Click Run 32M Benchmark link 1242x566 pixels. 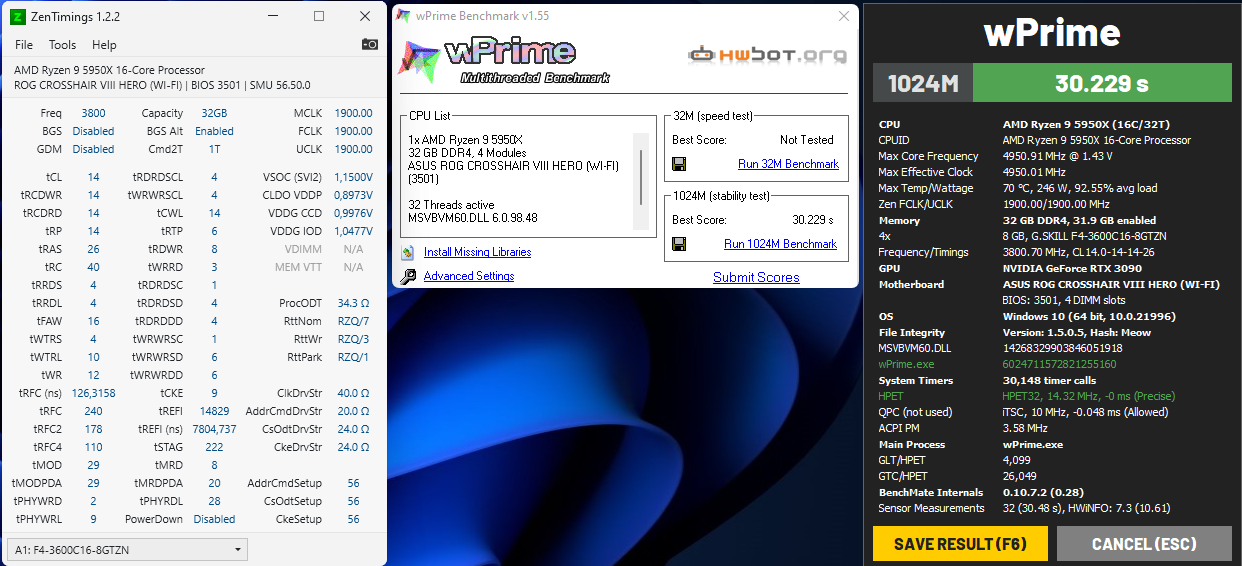(x=788, y=164)
